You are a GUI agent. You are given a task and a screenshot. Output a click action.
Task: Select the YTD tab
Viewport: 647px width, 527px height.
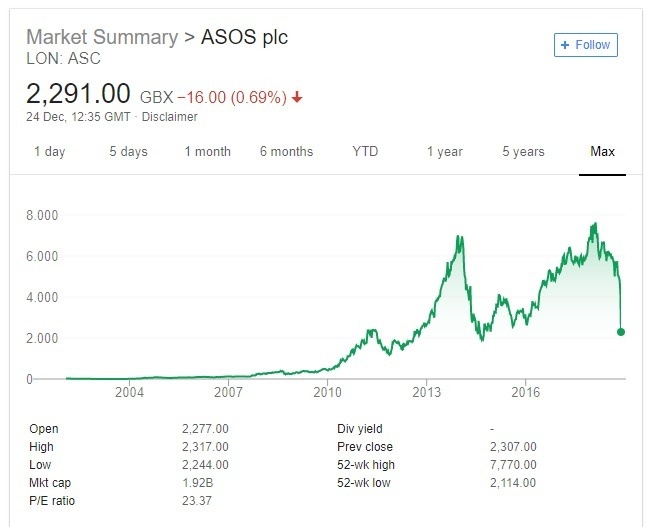point(365,152)
